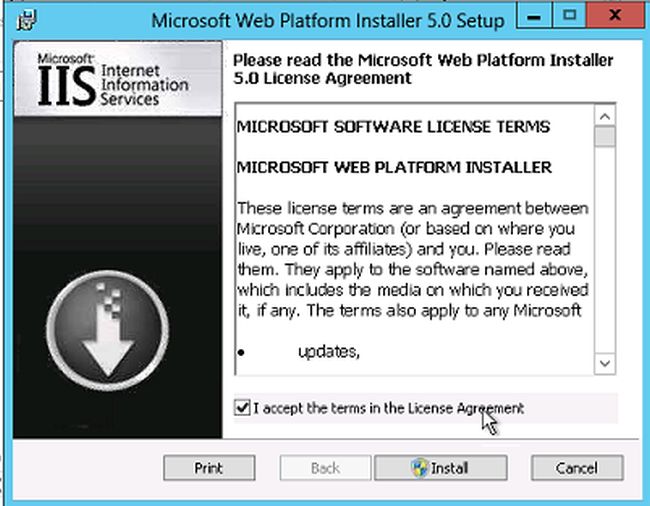This screenshot has width=650, height=506.
Task: Uncheck I accept the terms checkbox
Action: pos(242,408)
